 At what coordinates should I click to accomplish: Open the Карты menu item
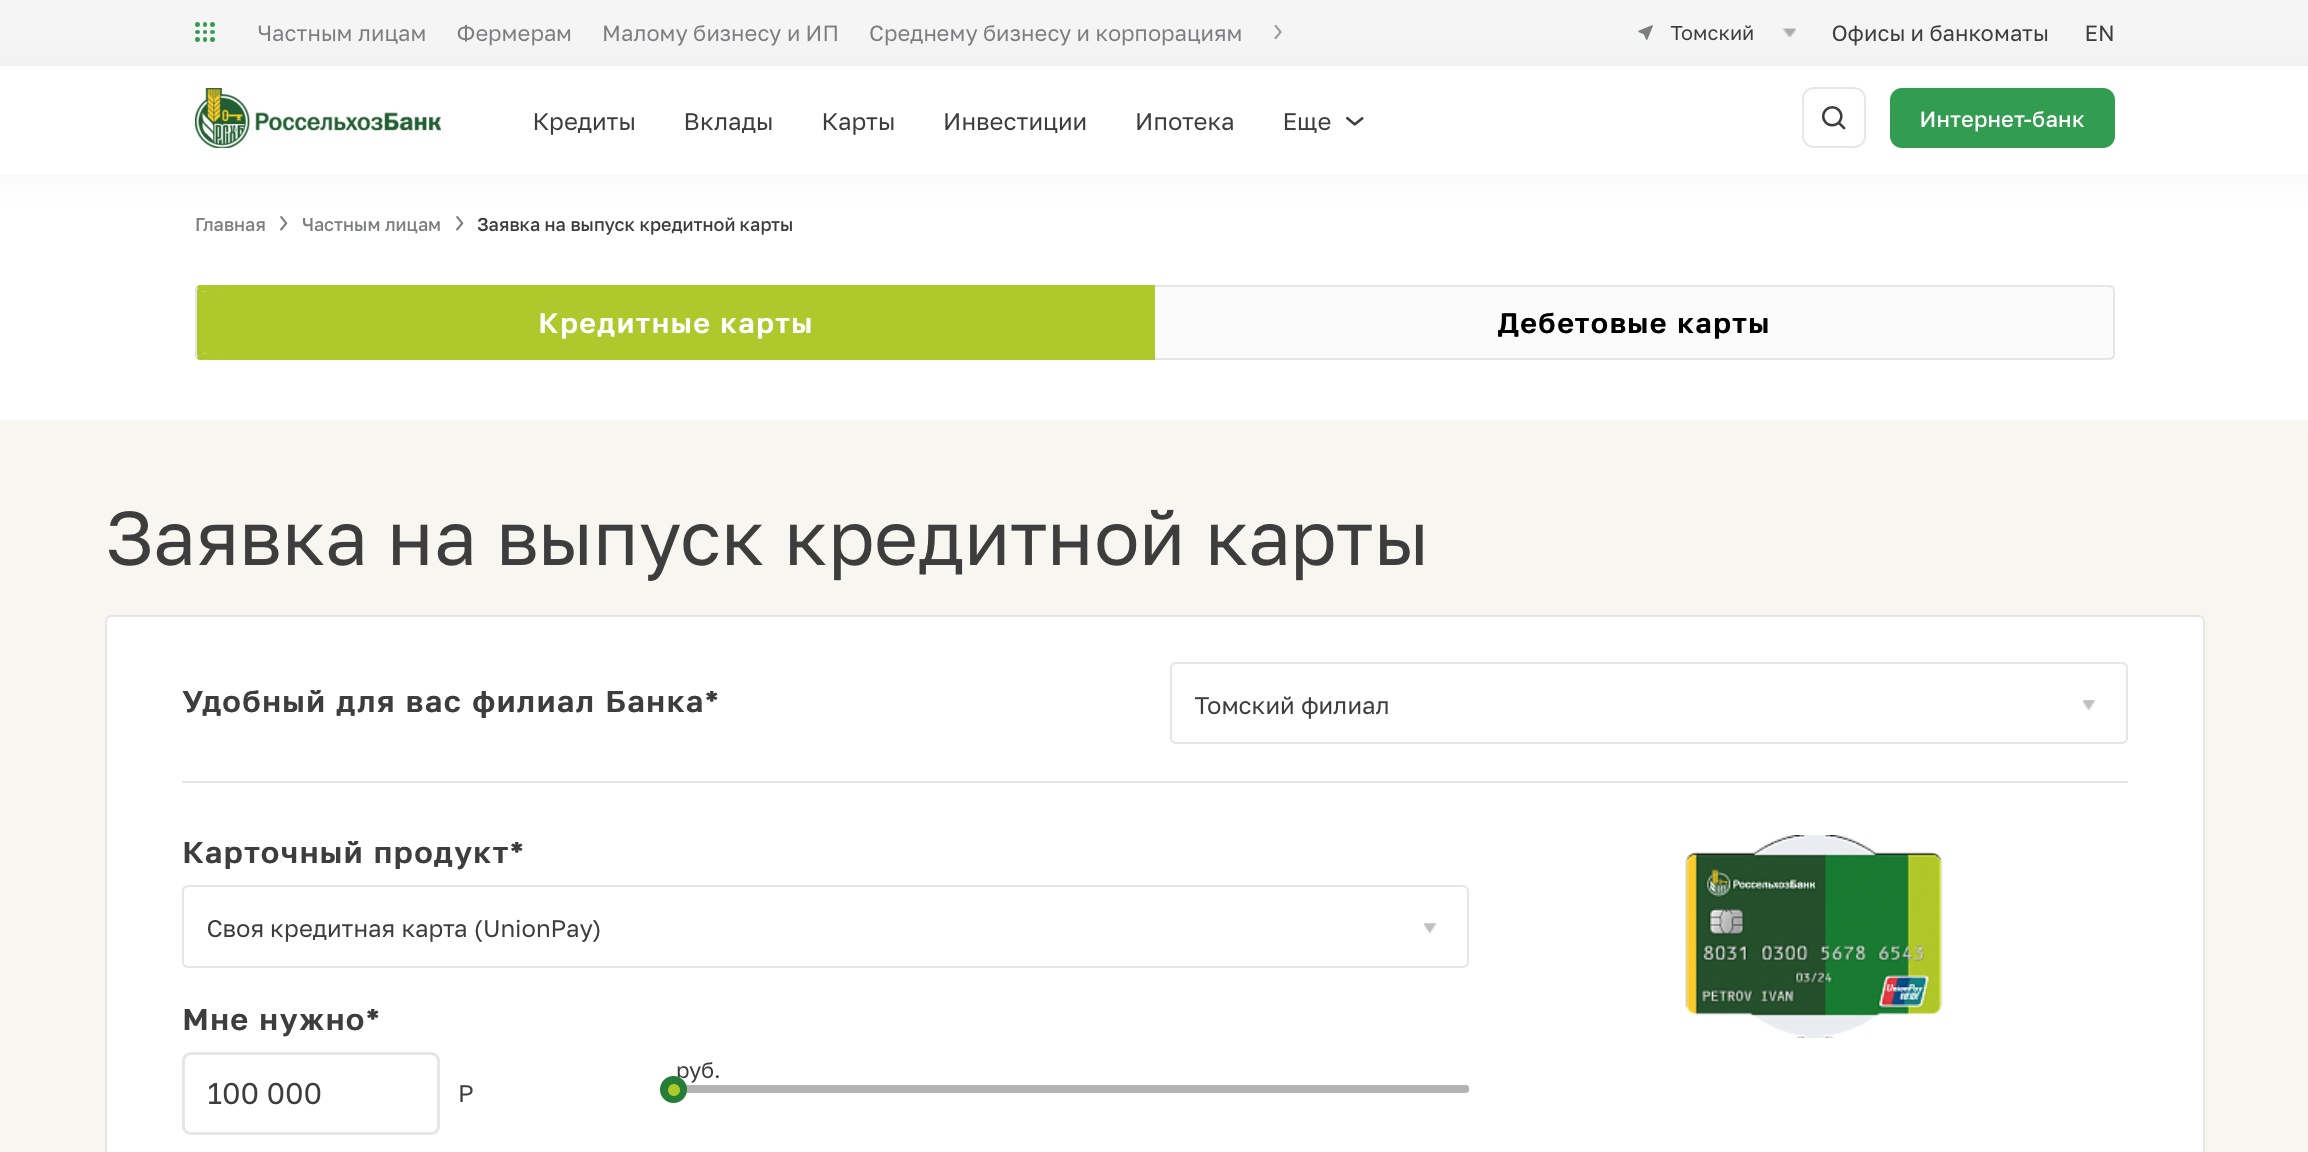point(858,122)
